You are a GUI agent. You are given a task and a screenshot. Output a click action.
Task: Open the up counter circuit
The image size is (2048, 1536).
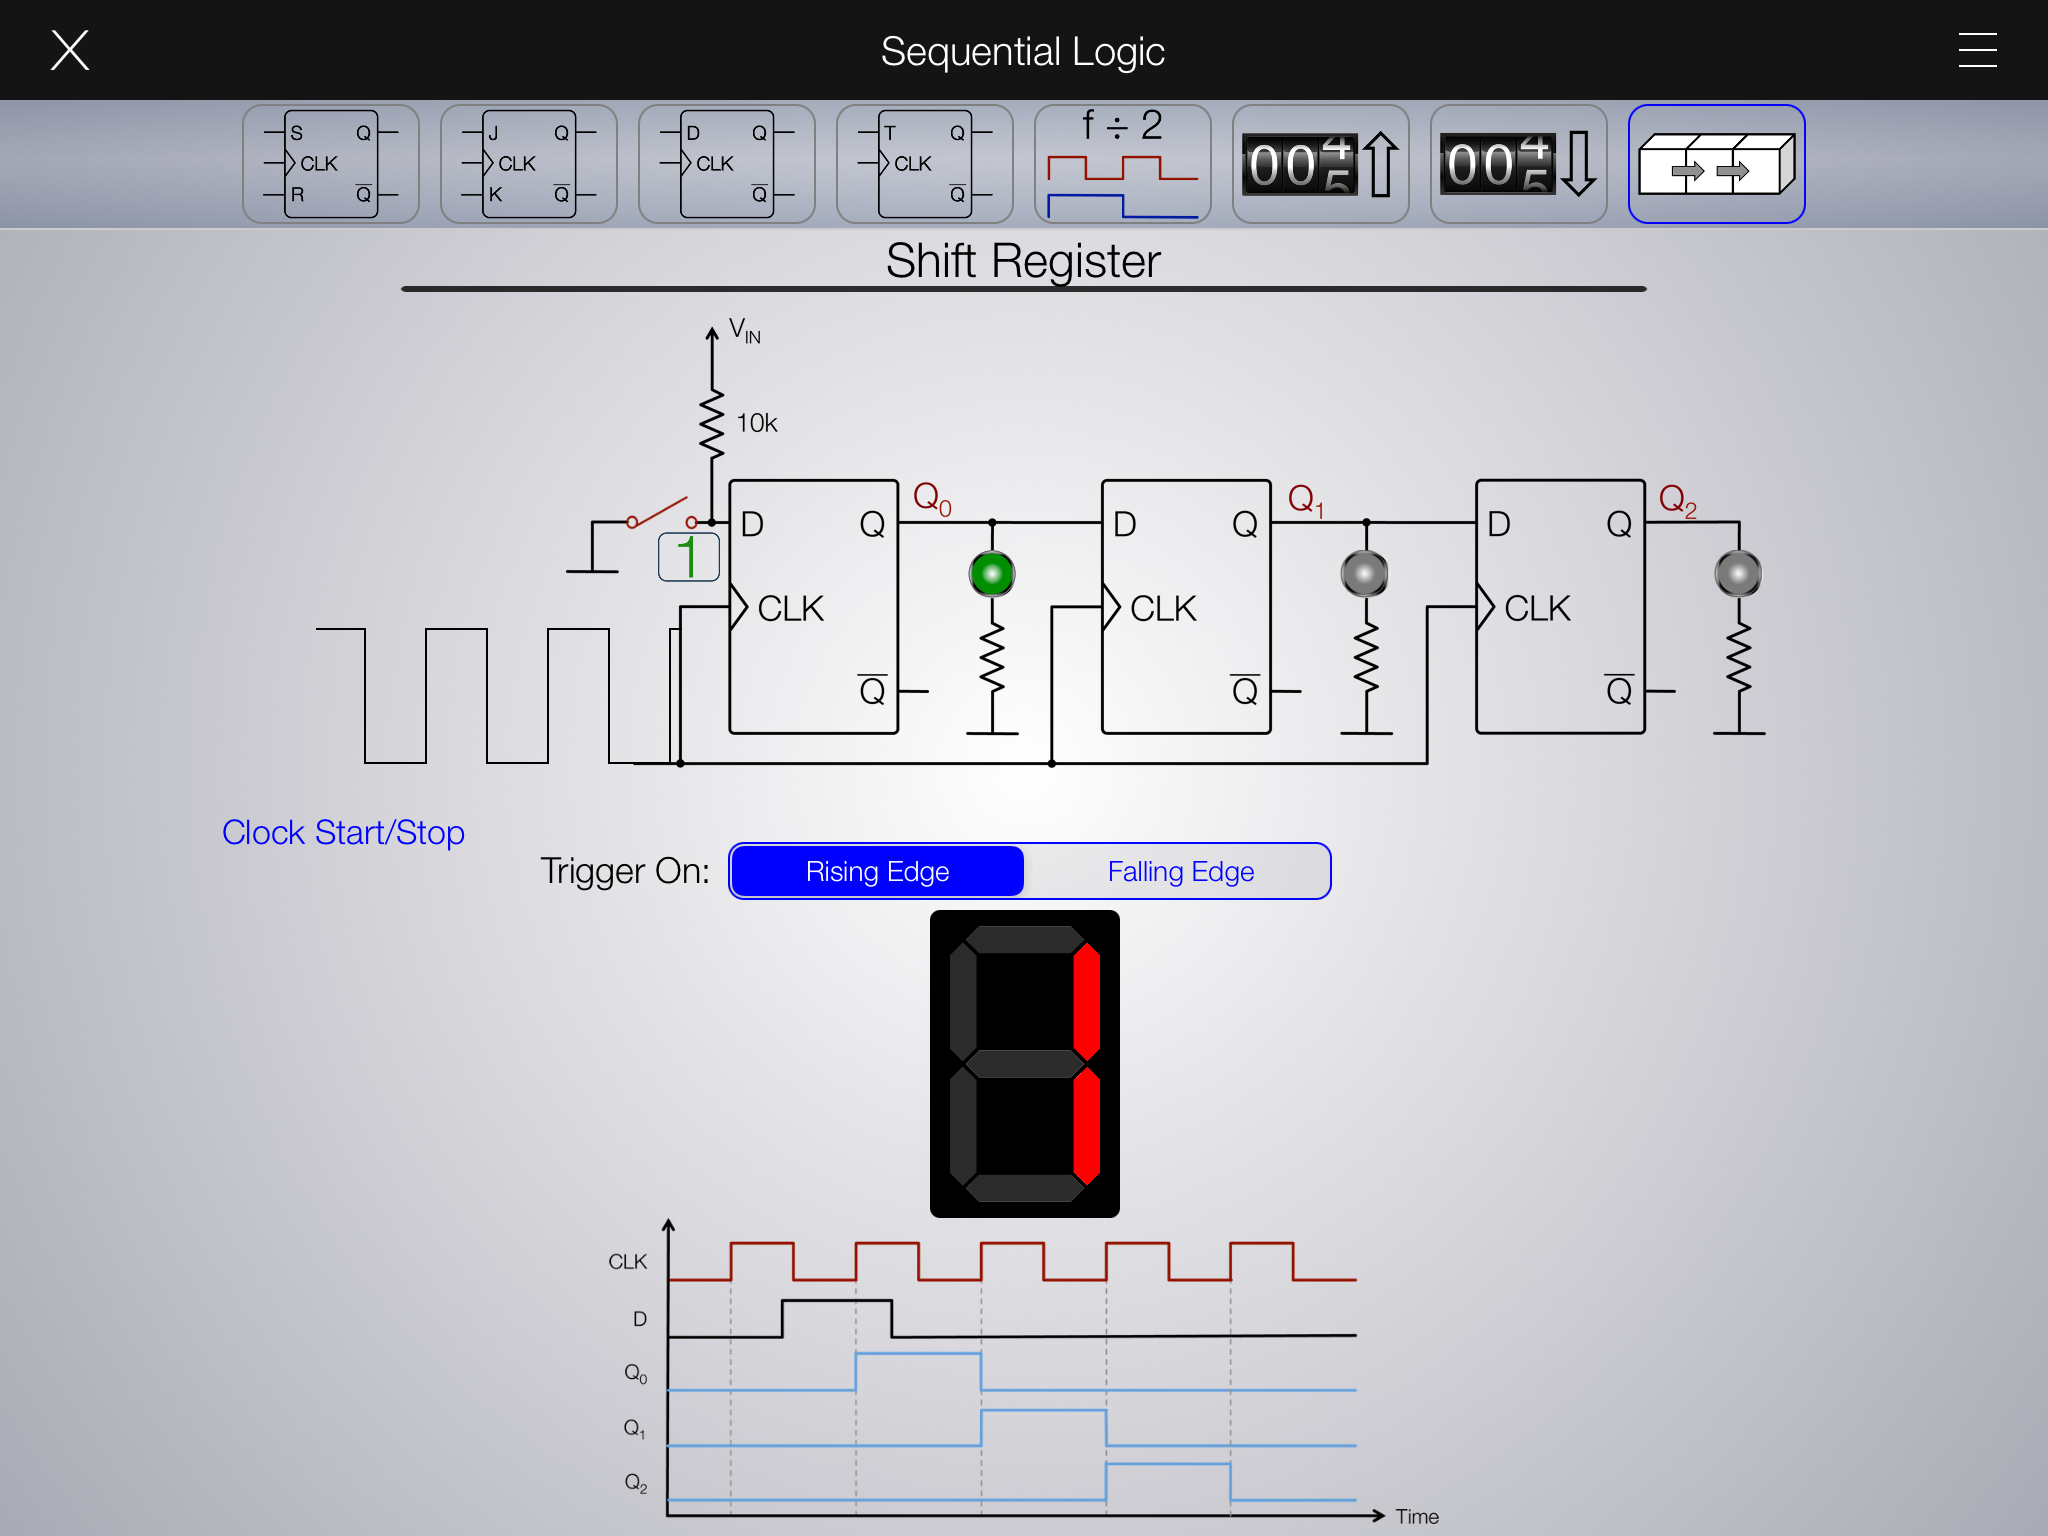tap(1320, 164)
